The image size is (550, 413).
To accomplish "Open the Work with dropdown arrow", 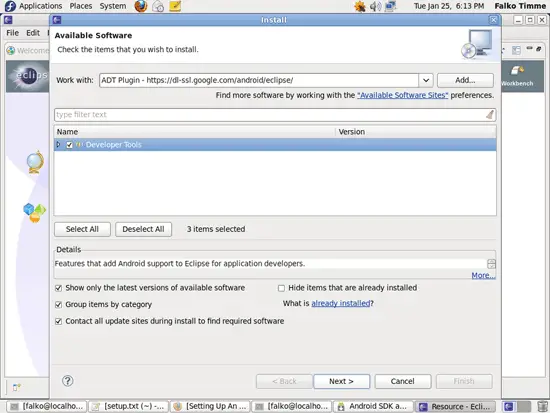I will click(426, 80).
